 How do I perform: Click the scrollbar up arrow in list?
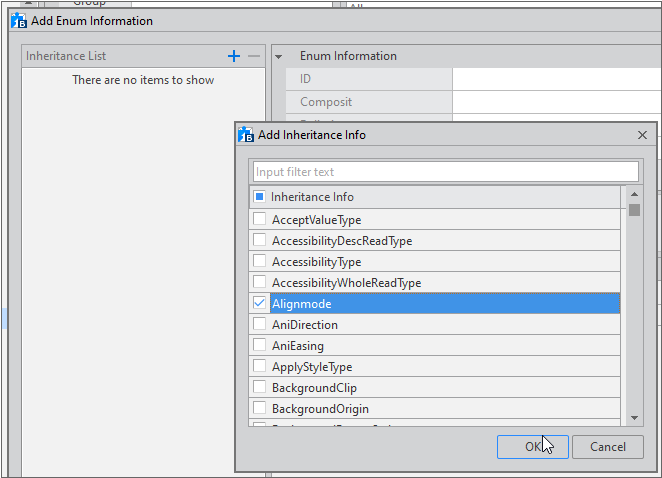[x=634, y=194]
